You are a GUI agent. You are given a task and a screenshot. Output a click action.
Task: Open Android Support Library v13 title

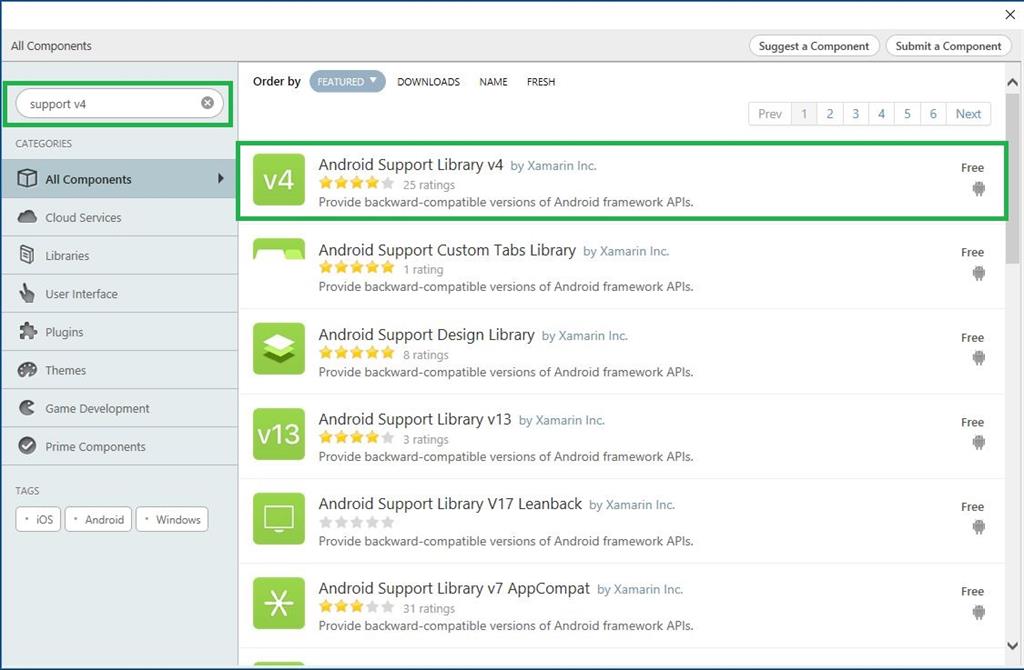coord(415,419)
